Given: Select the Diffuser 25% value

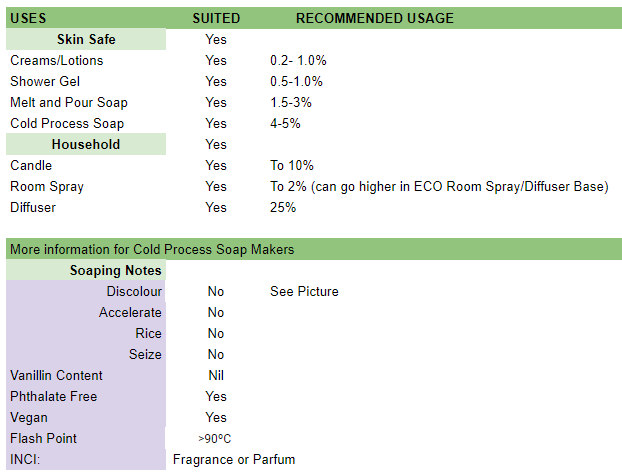Looking at the screenshot, I should tap(283, 207).
